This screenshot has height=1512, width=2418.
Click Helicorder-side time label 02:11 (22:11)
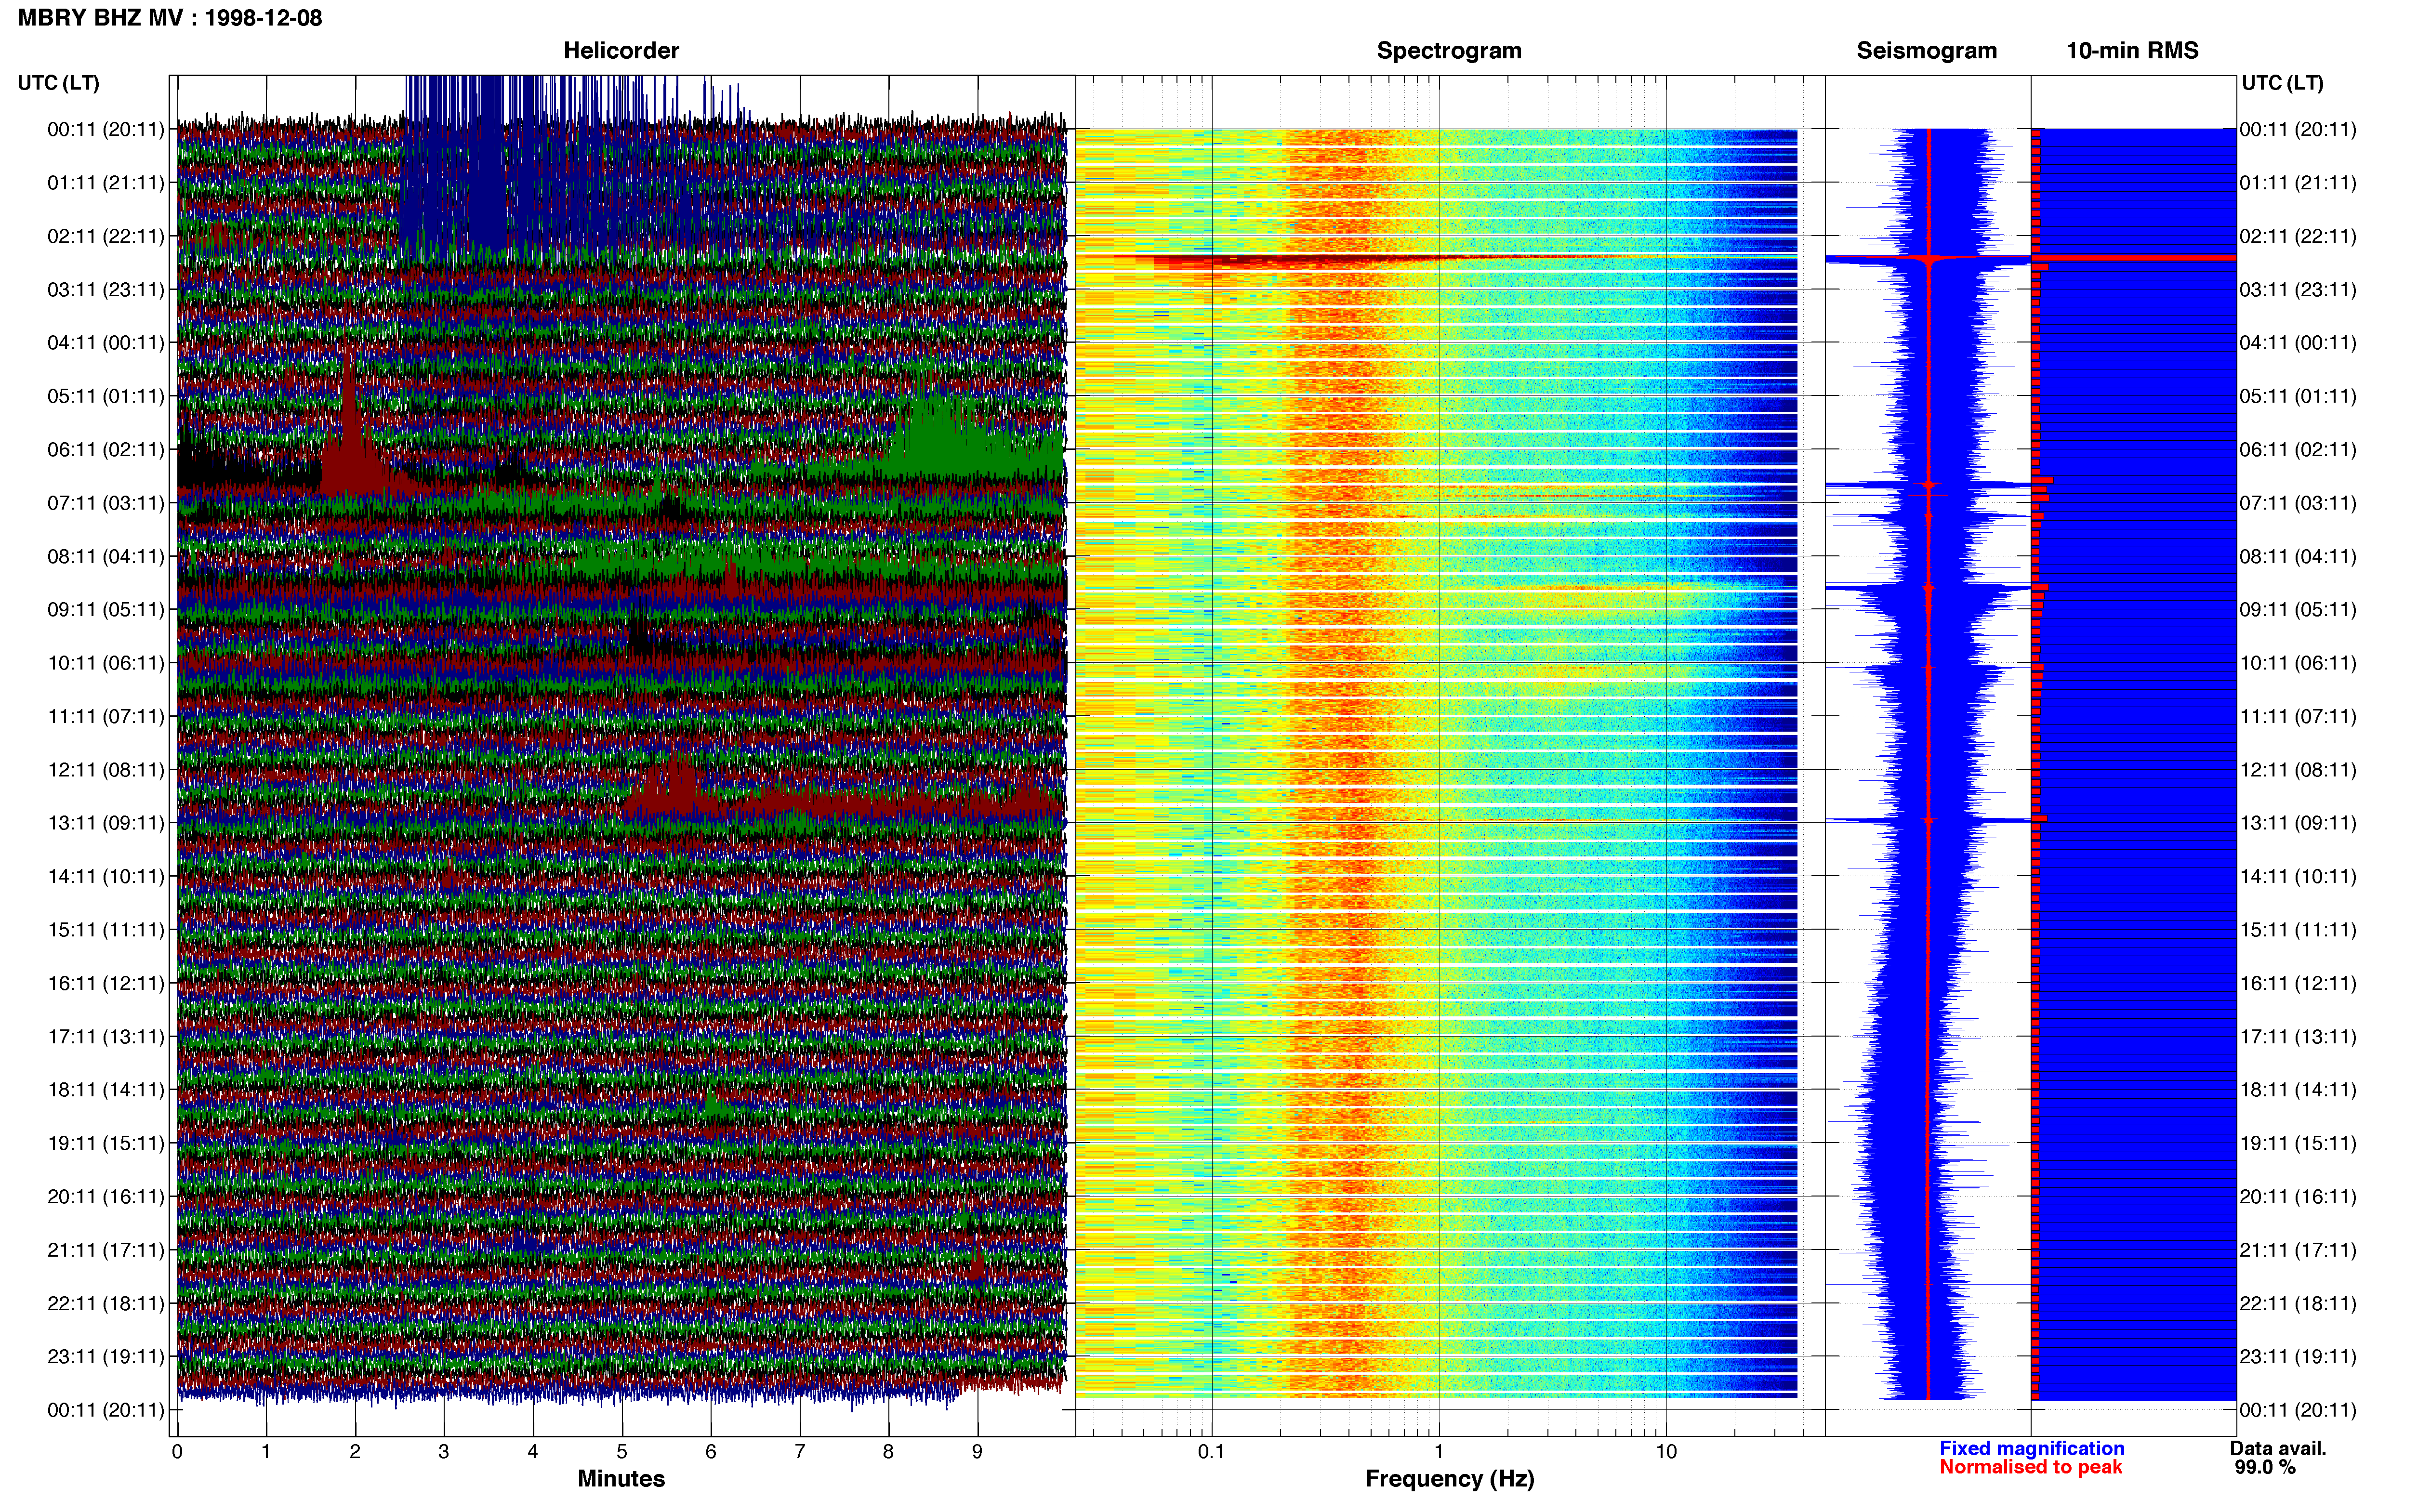pyautogui.click(x=106, y=236)
